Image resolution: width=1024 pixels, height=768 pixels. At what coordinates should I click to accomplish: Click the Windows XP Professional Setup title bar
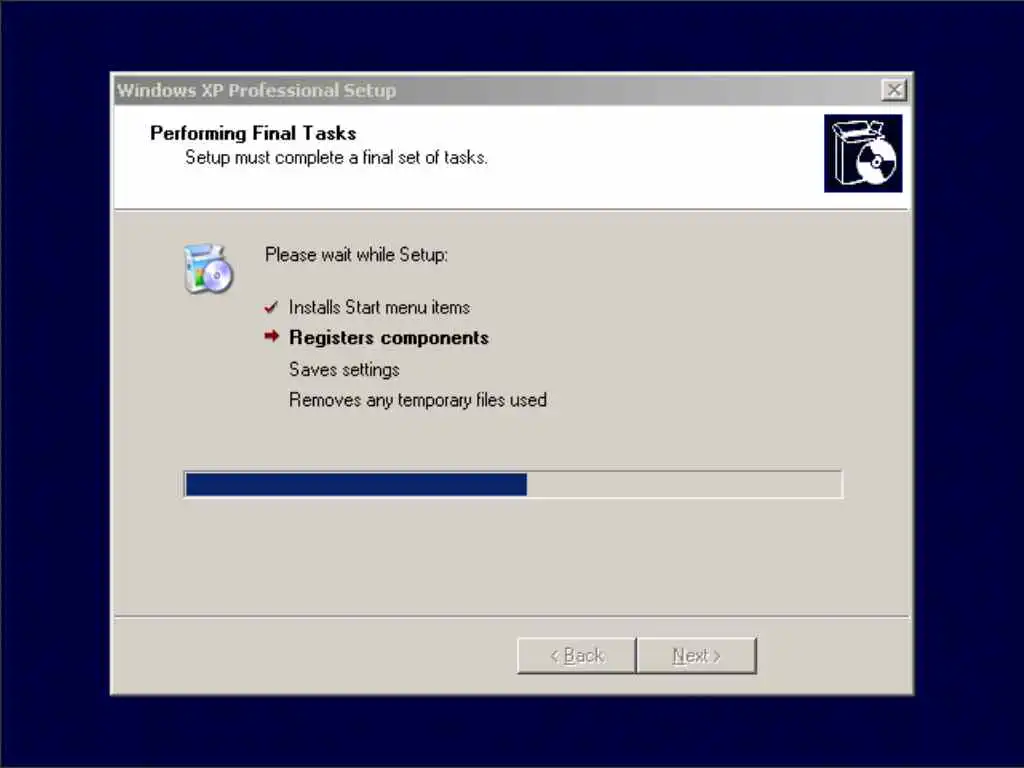point(496,90)
